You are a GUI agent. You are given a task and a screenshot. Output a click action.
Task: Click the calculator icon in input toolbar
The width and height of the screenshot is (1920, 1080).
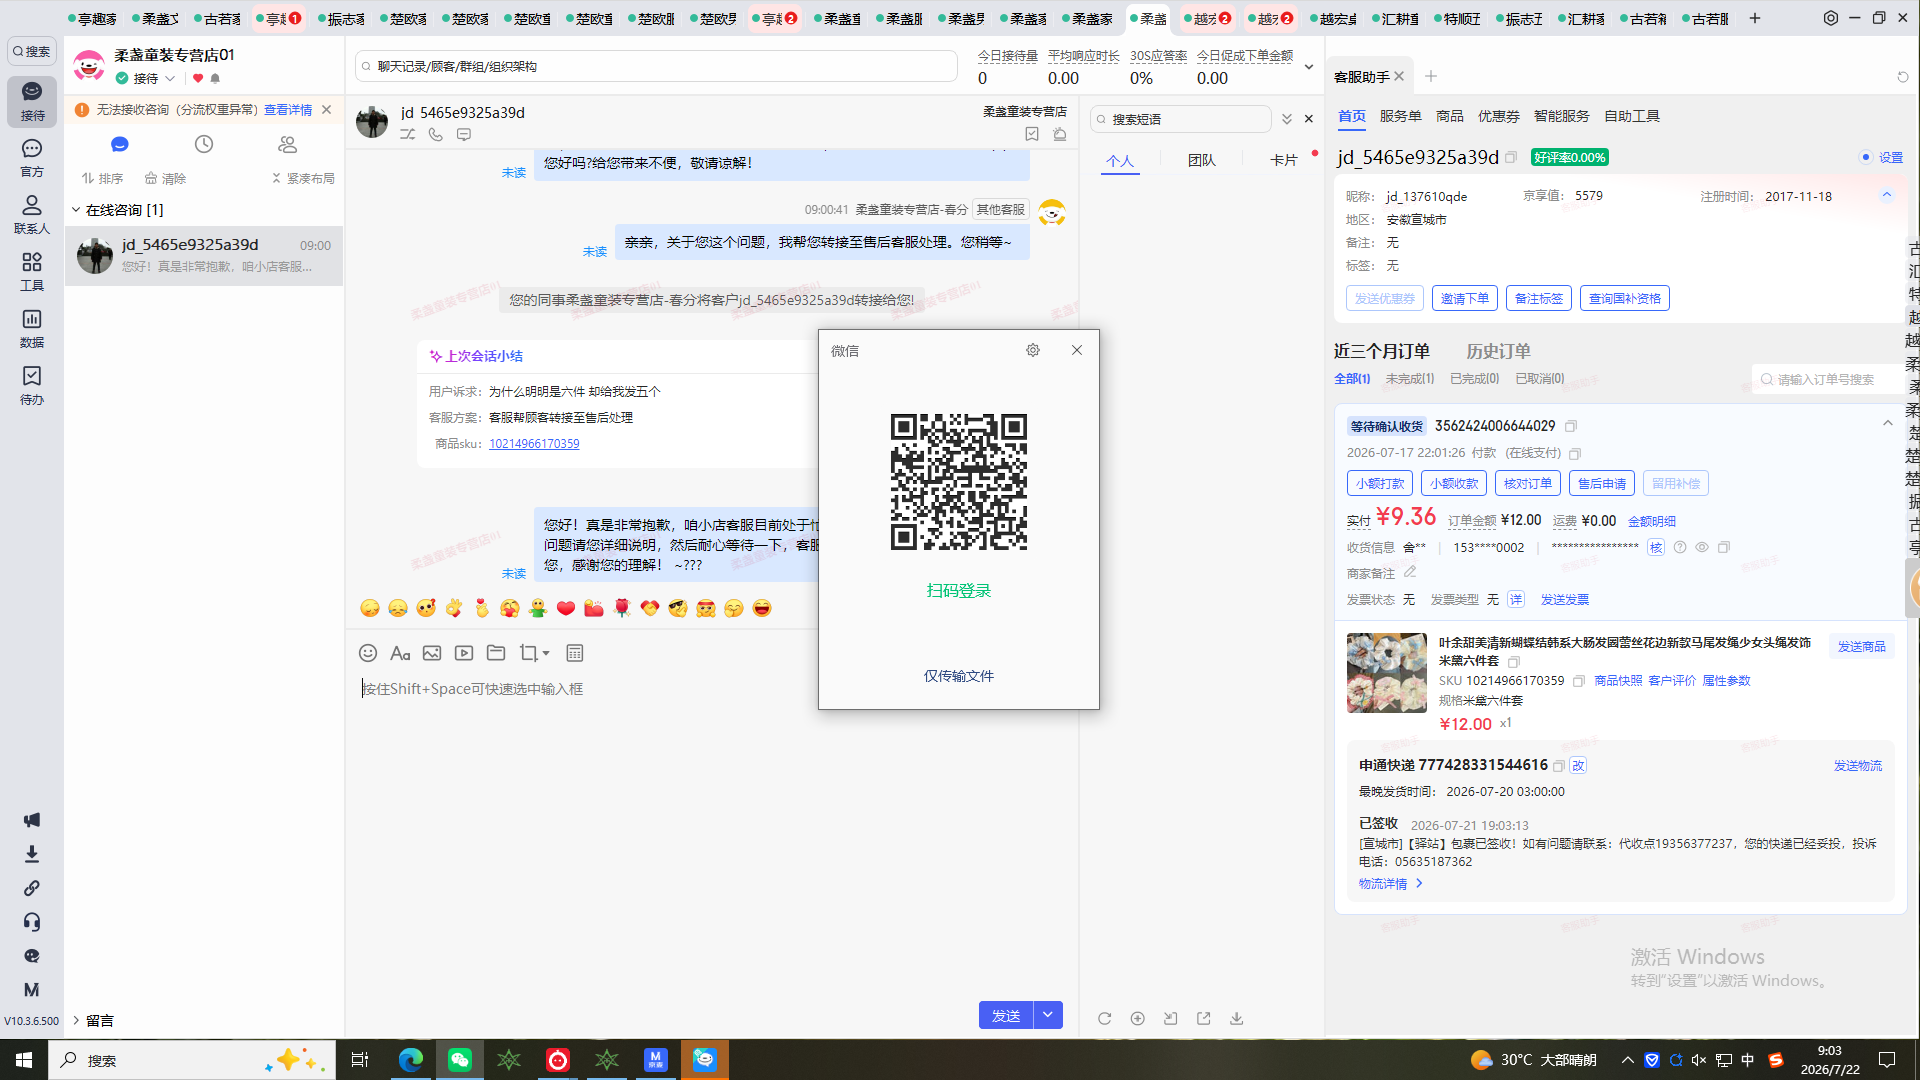575,653
